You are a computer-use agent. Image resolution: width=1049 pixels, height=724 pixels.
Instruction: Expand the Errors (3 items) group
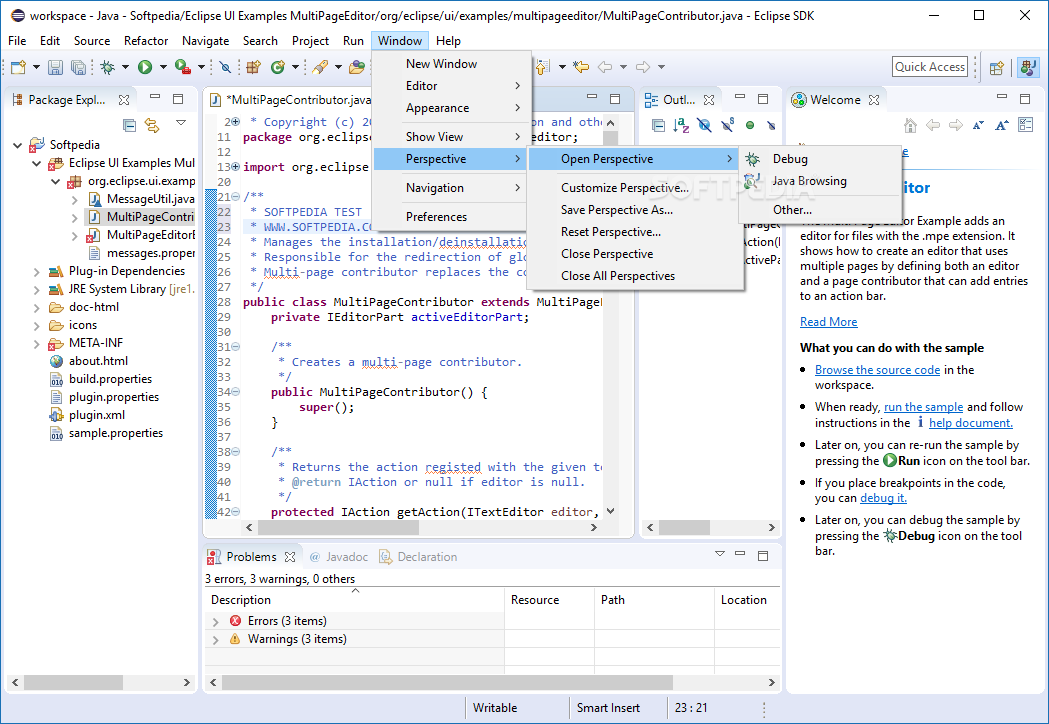pyautogui.click(x=215, y=622)
